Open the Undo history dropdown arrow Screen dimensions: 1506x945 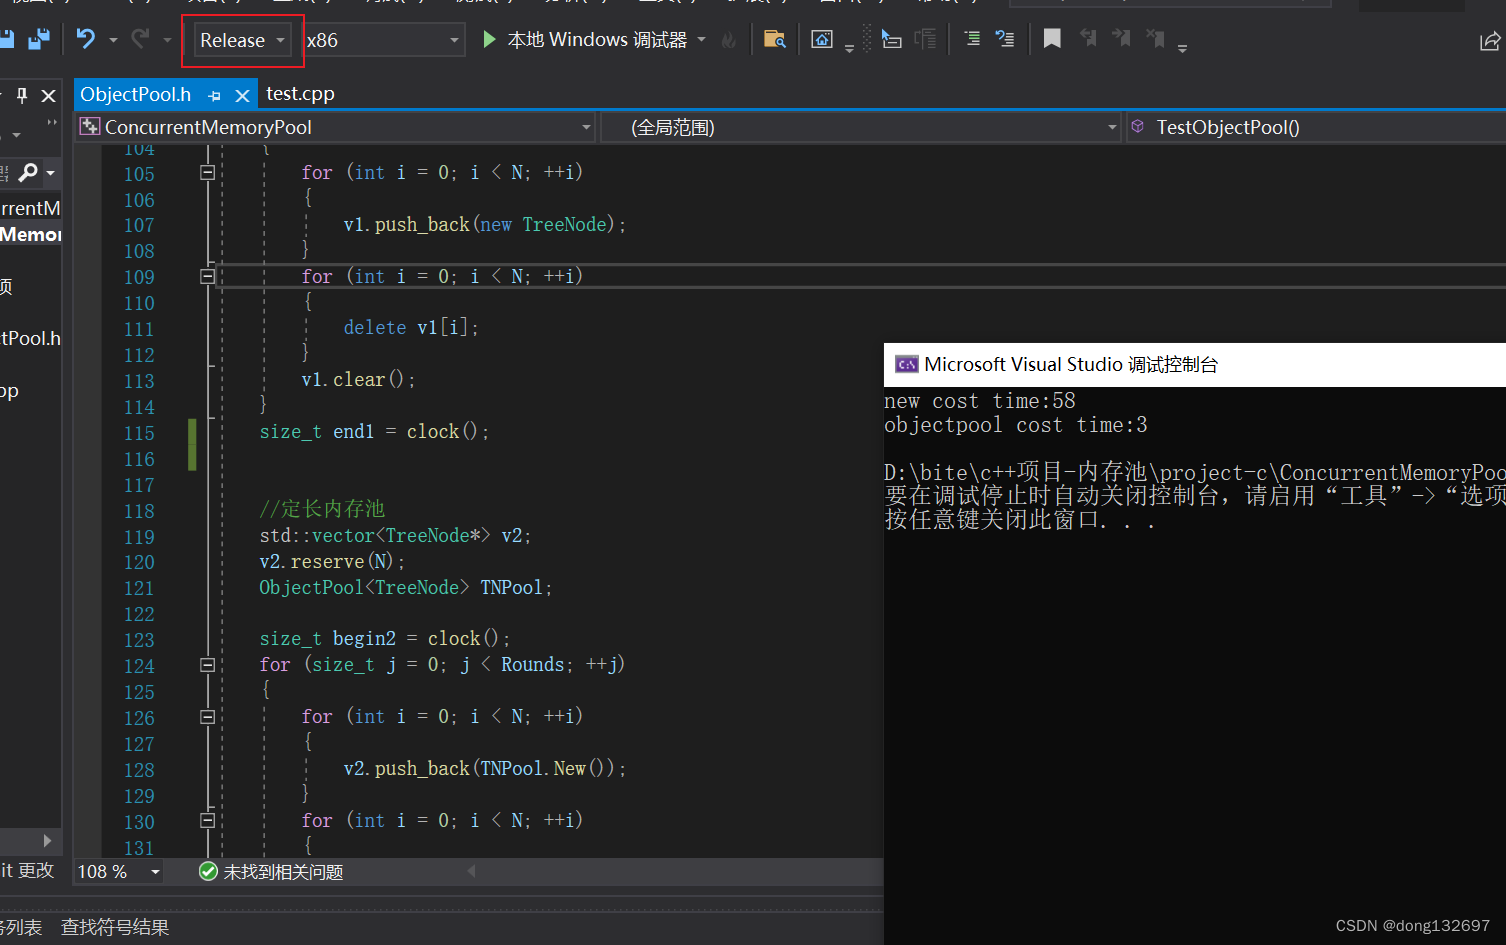pos(113,40)
